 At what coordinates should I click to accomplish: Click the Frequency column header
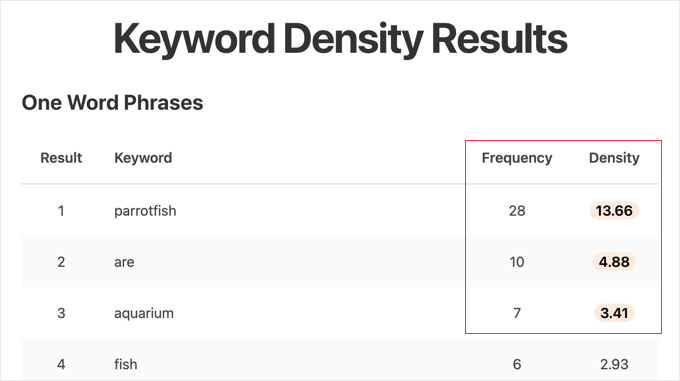click(x=517, y=158)
